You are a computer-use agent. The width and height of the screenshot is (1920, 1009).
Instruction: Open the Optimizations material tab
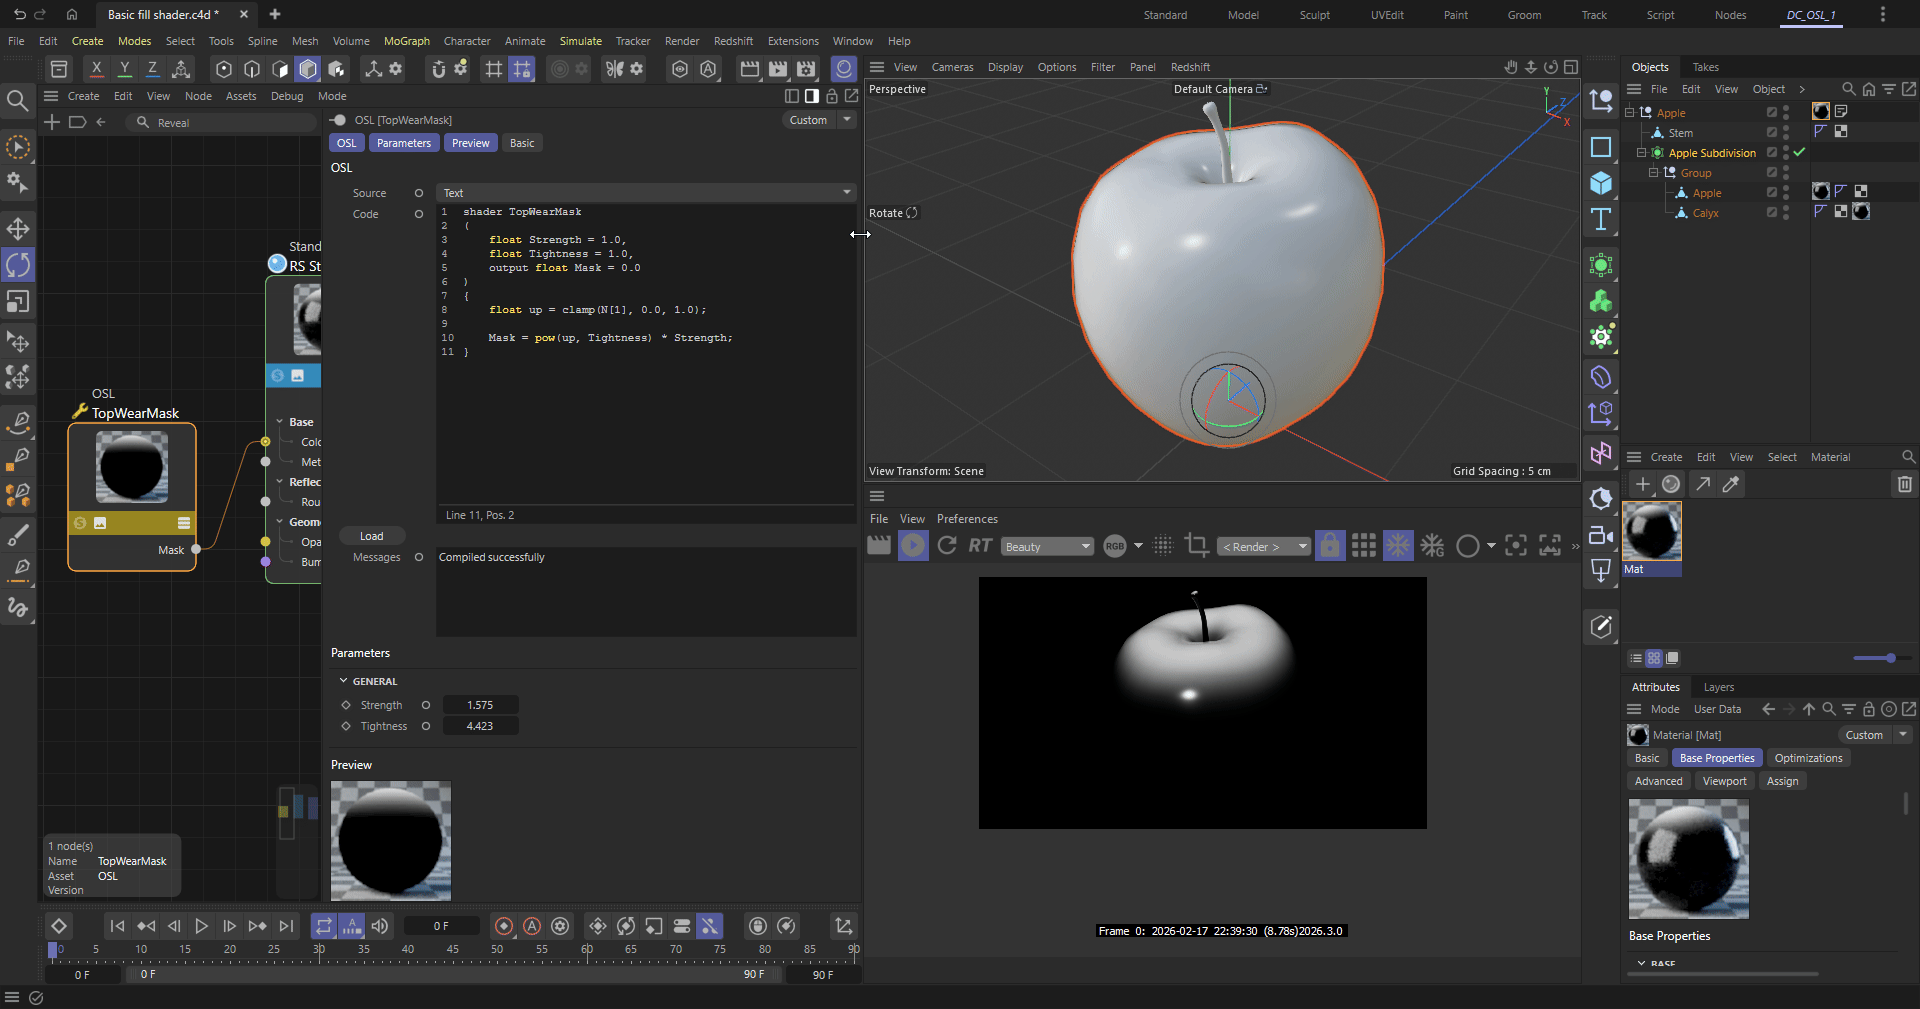[1808, 758]
